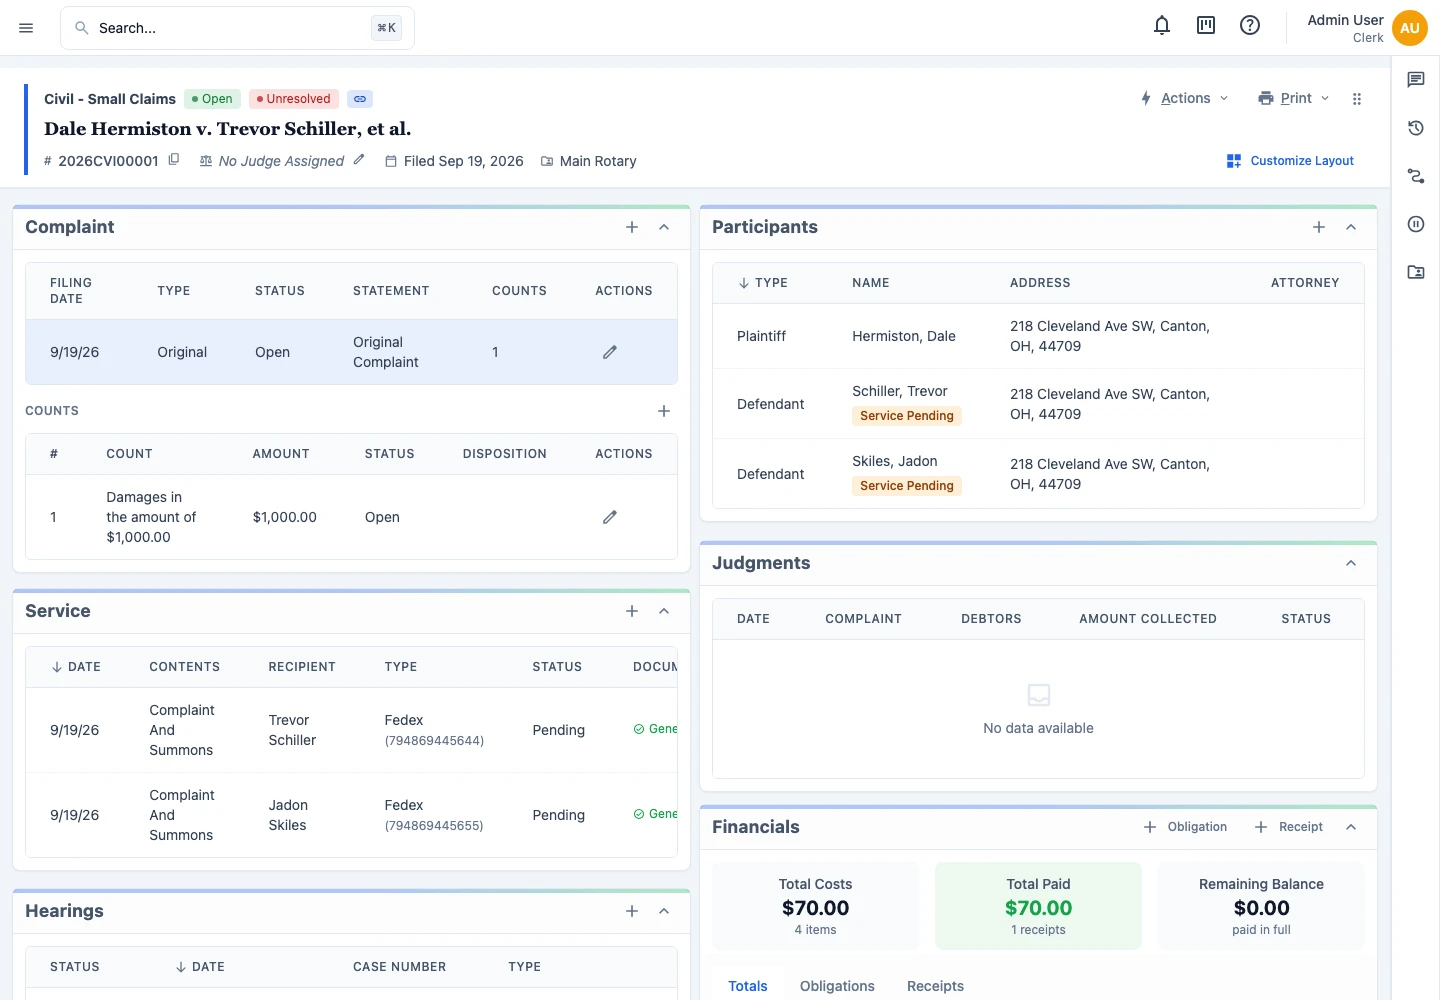Sort Service table by Date column

[x=76, y=667]
